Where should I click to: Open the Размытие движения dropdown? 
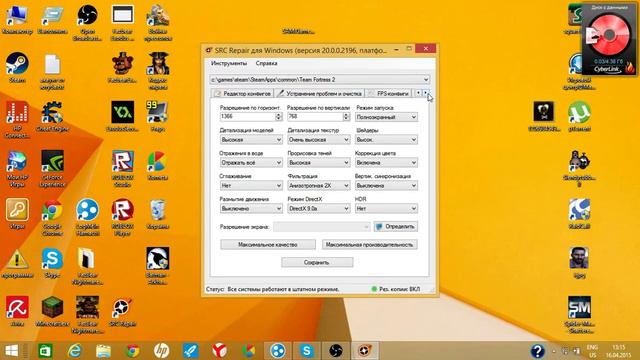coord(251,209)
